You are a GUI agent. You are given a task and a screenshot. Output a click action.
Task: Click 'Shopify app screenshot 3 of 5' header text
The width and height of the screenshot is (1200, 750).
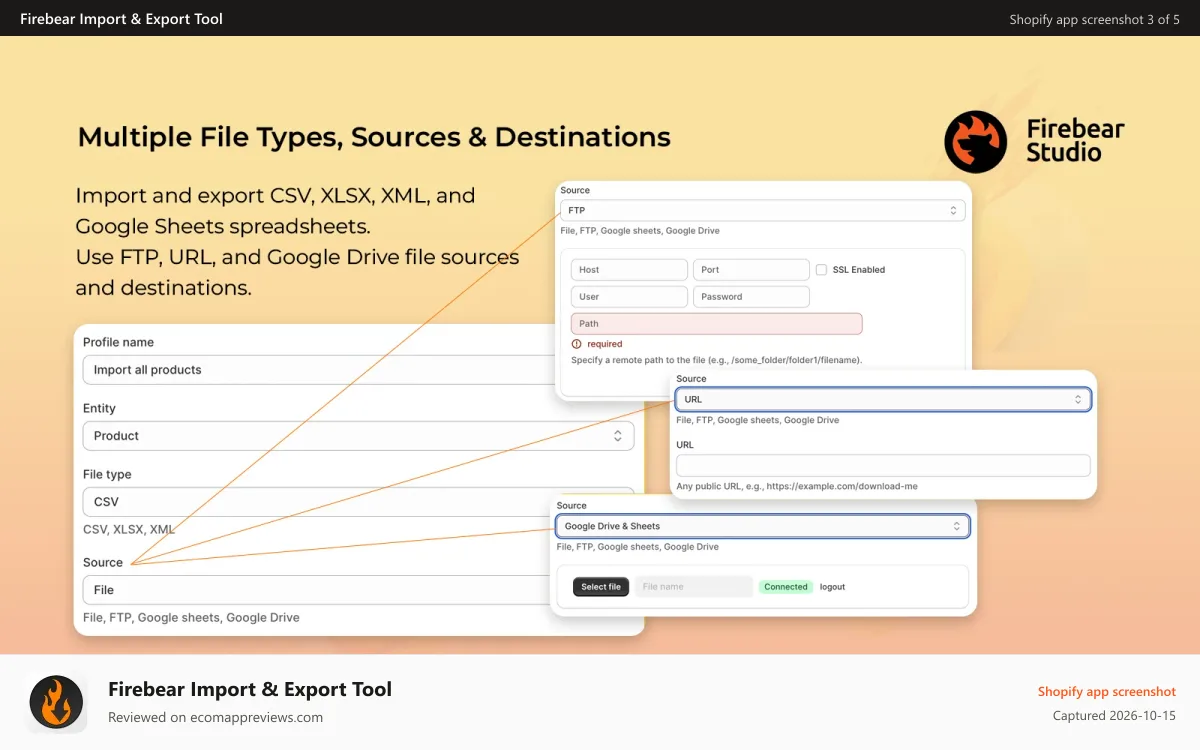(x=1094, y=19)
